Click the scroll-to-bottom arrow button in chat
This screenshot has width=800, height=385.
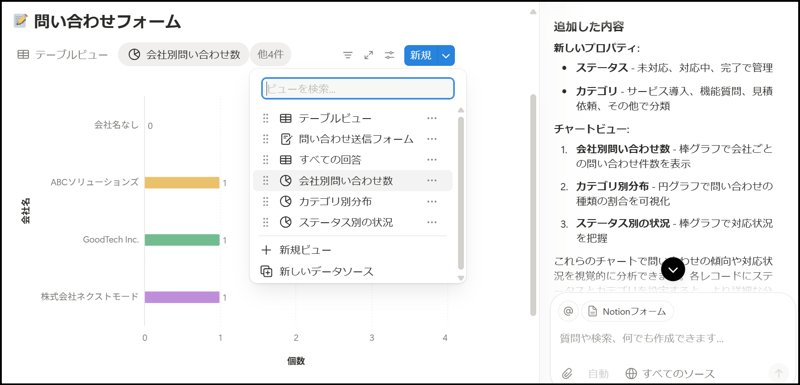point(673,270)
